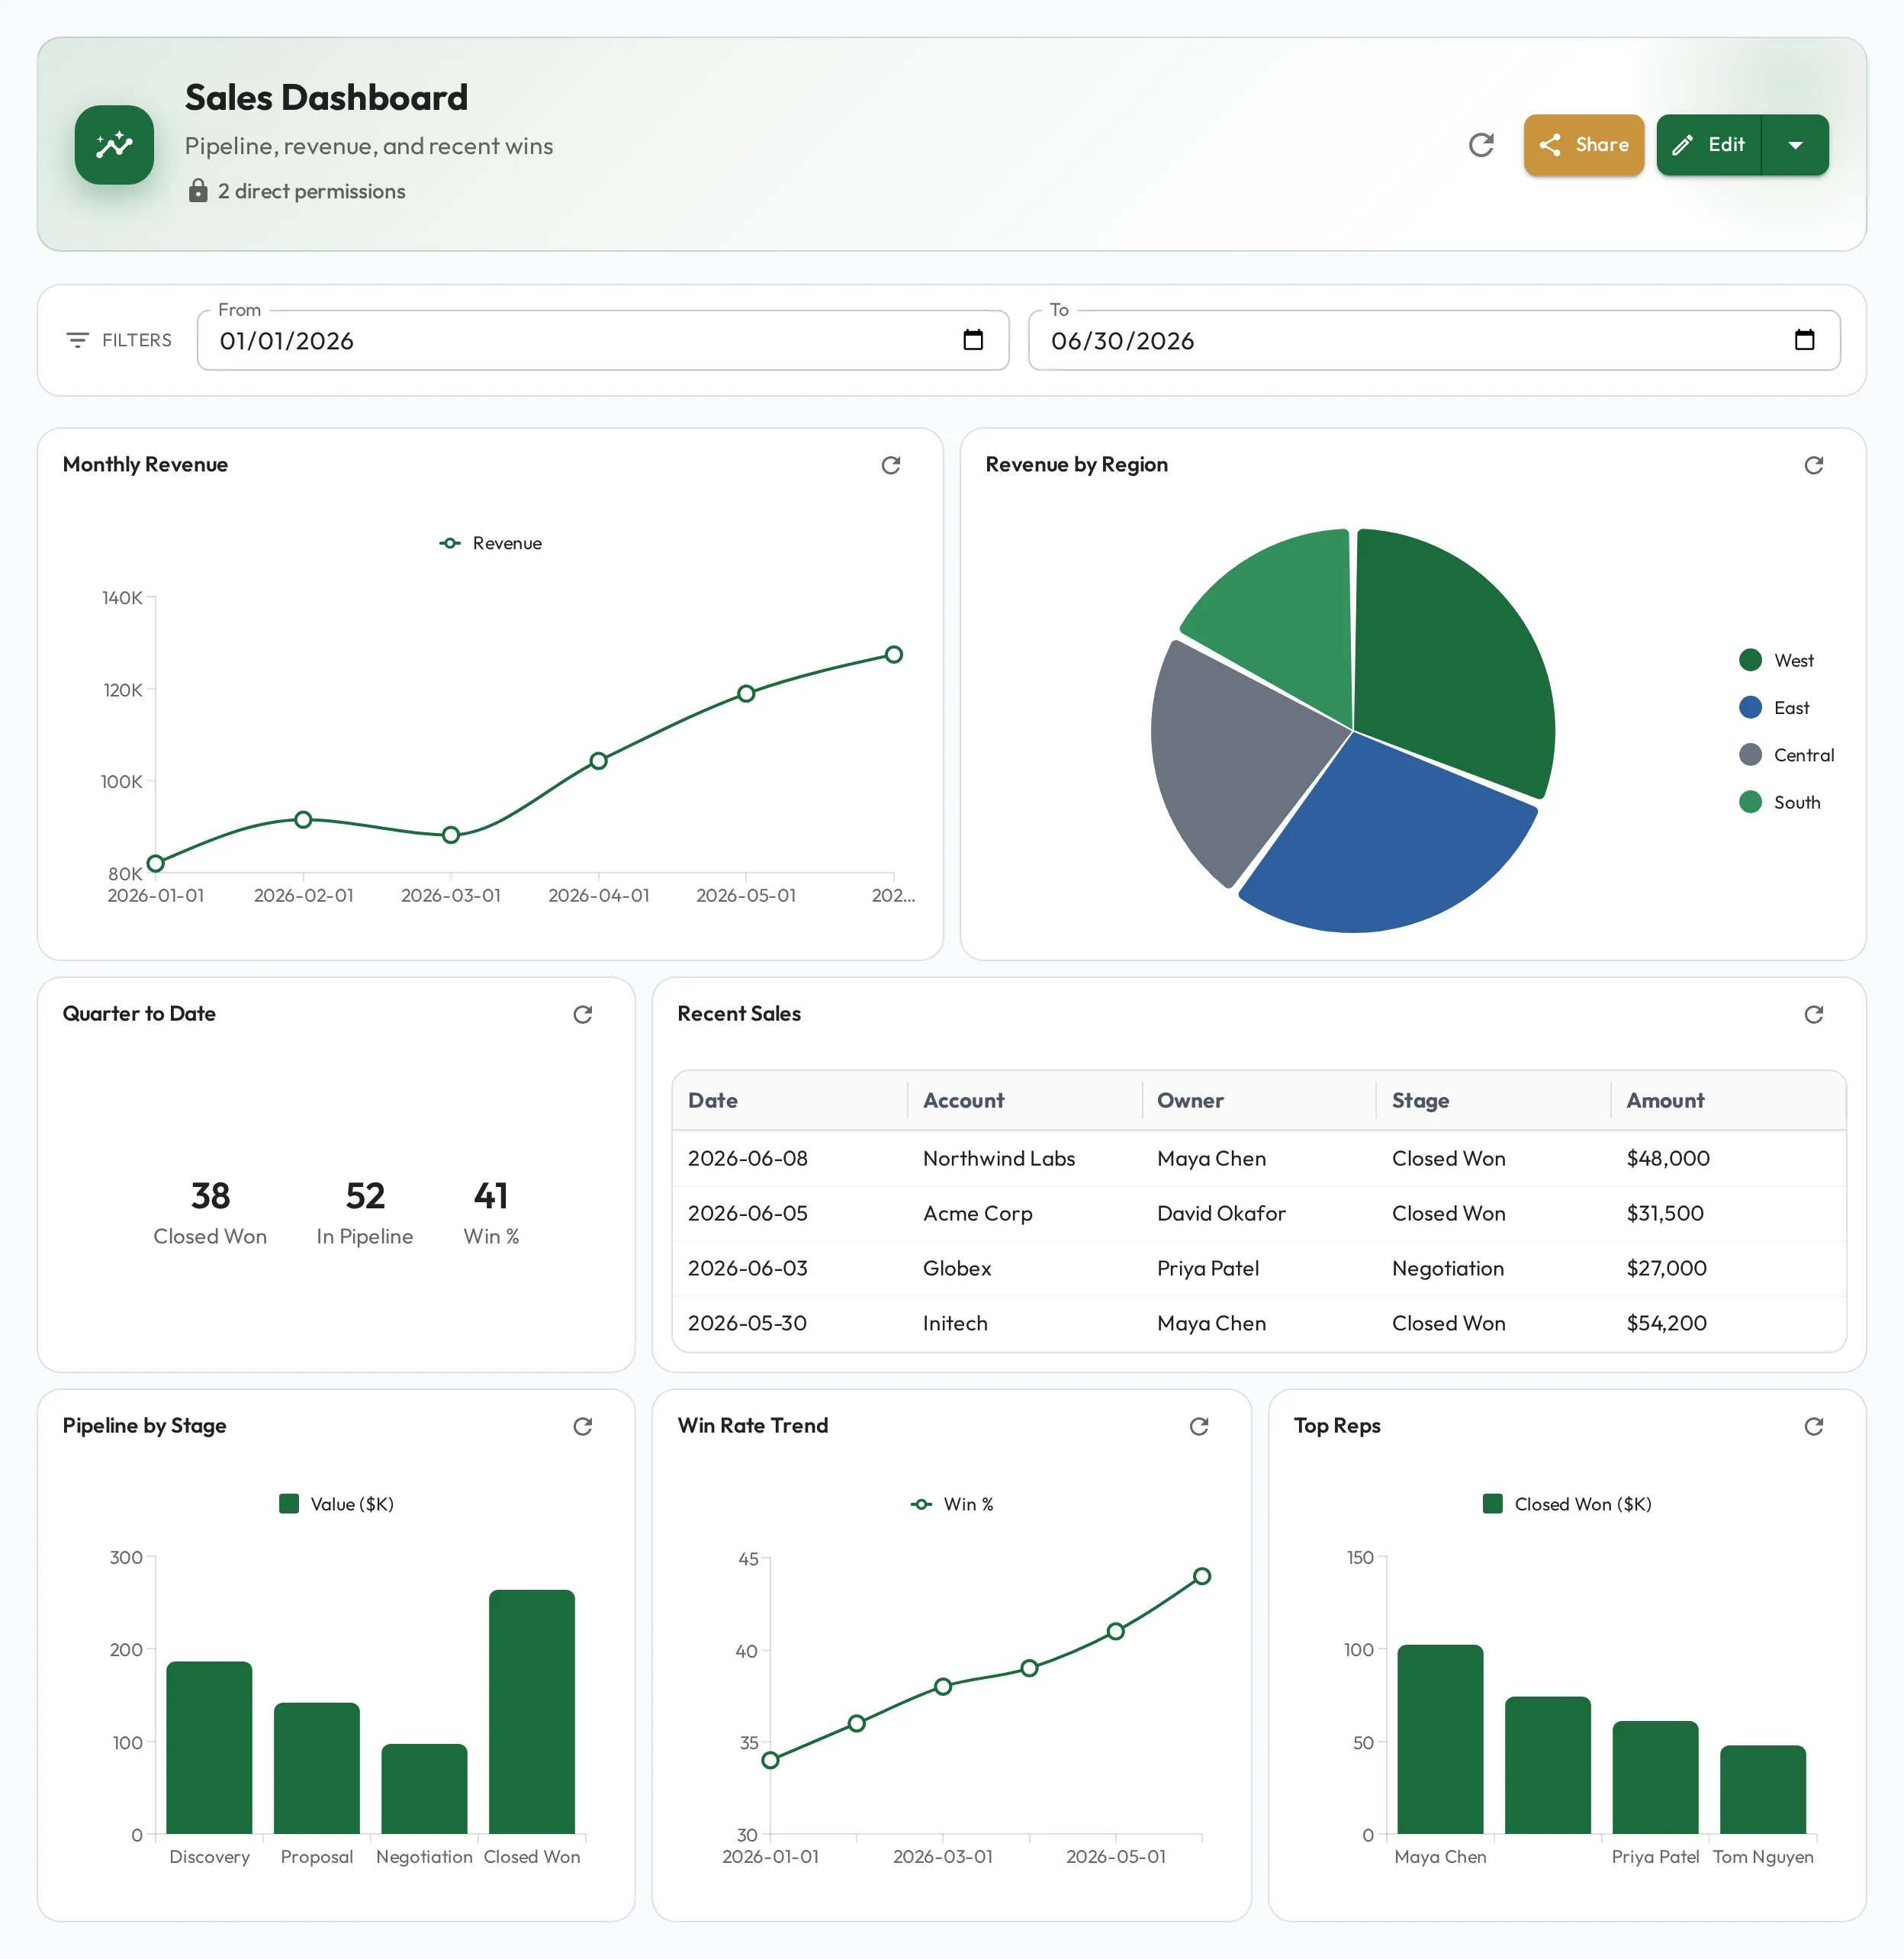Click the last data point on Monthly Revenue
1904x1959 pixels.
(894, 655)
